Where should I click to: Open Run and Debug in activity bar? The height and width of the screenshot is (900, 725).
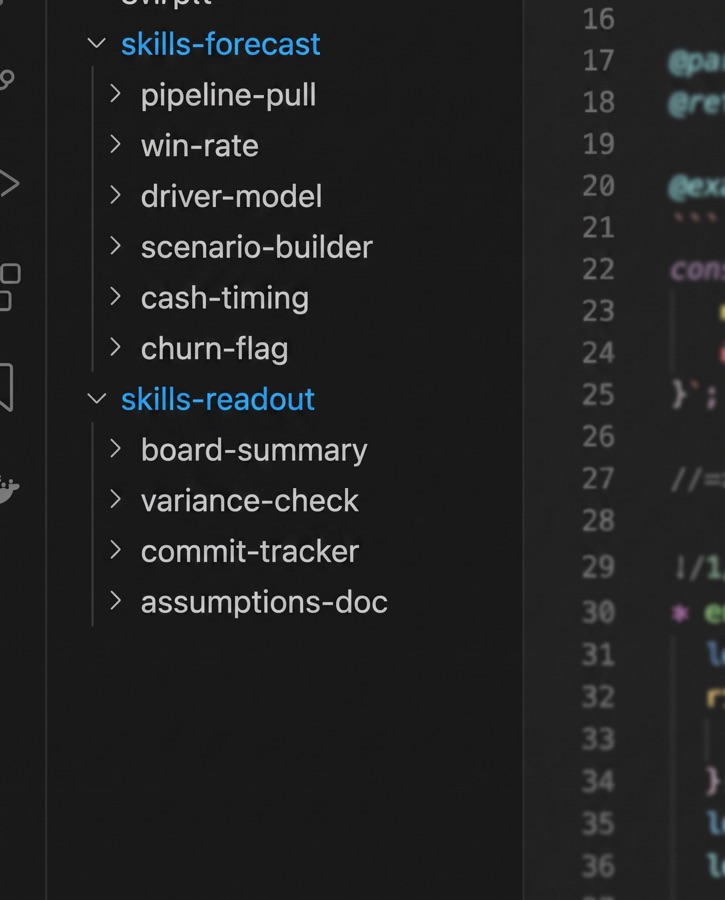coord(8,184)
